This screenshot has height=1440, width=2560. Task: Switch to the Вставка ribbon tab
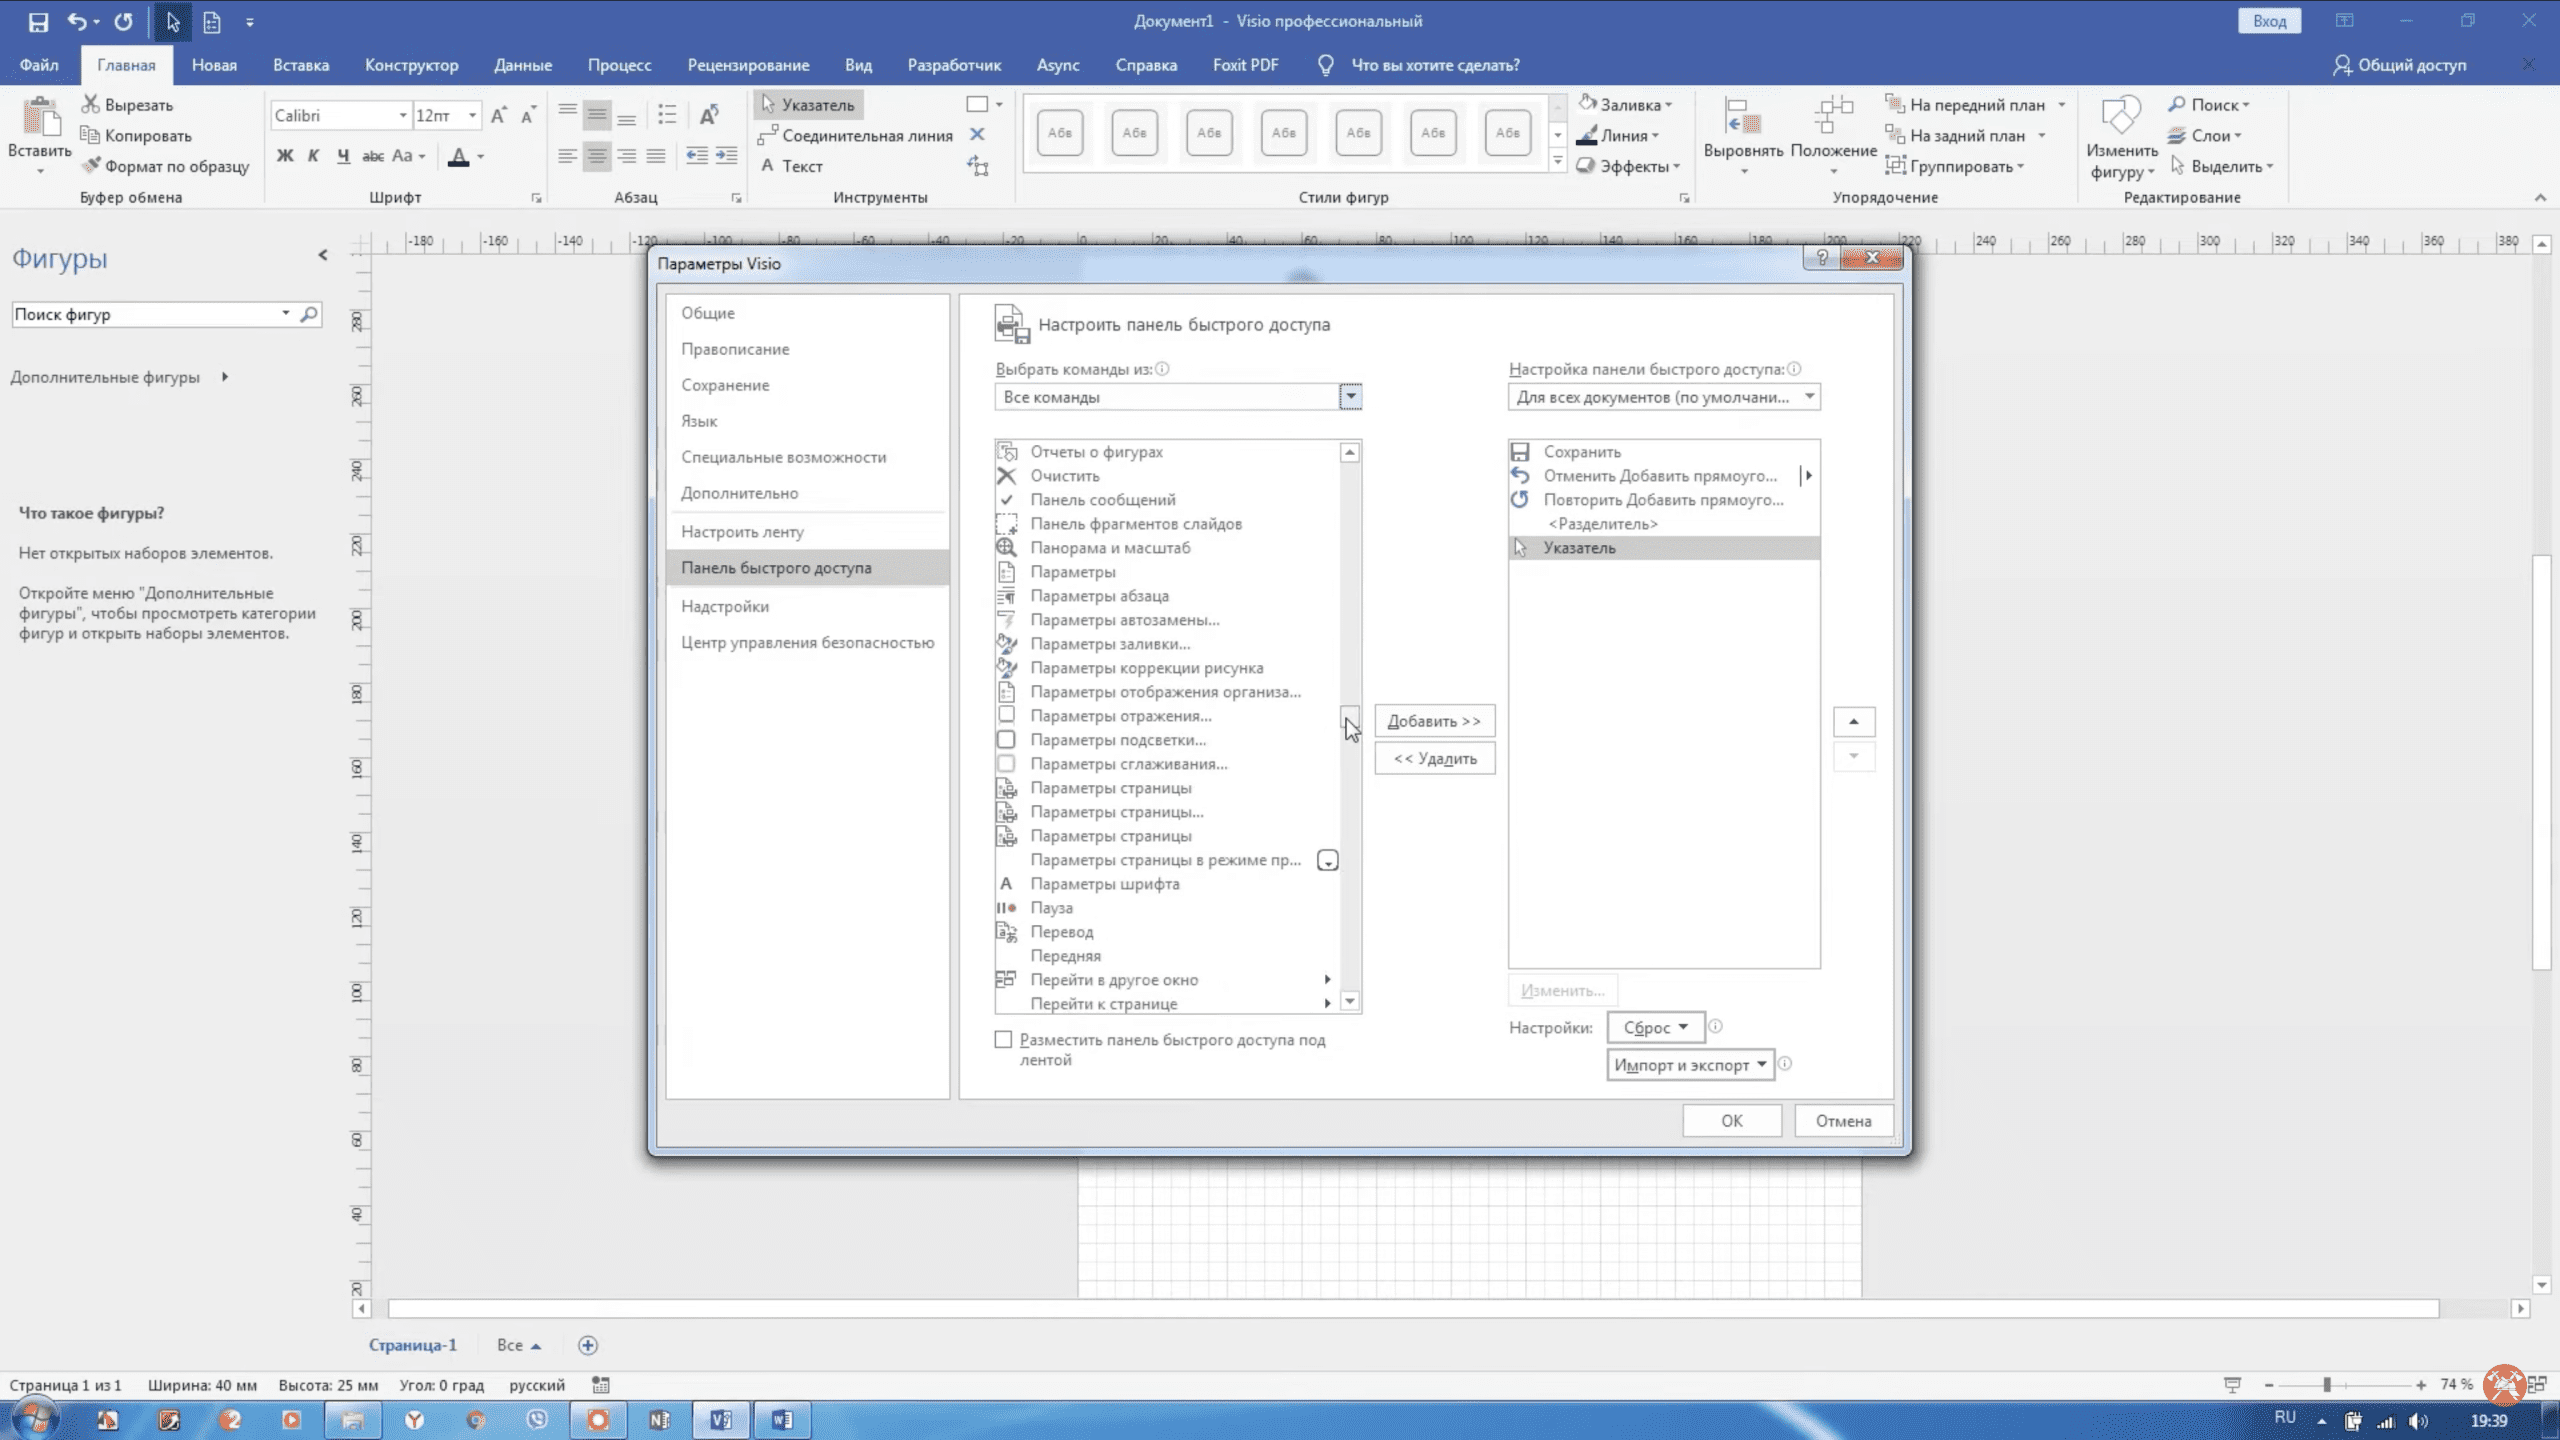pyautogui.click(x=300, y=65)
